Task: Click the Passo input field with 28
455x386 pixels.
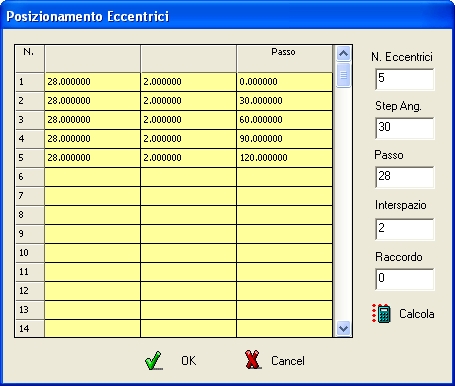Action: click(x=405, y=177)
